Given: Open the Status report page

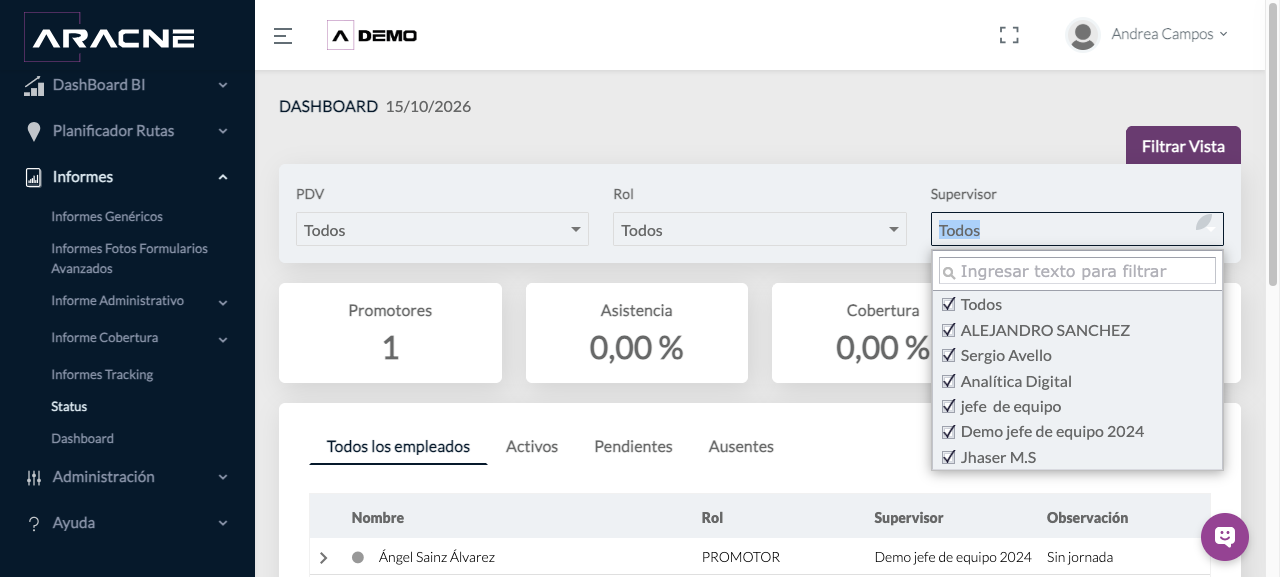Looking at the screenshot, I should pos(69,406).
